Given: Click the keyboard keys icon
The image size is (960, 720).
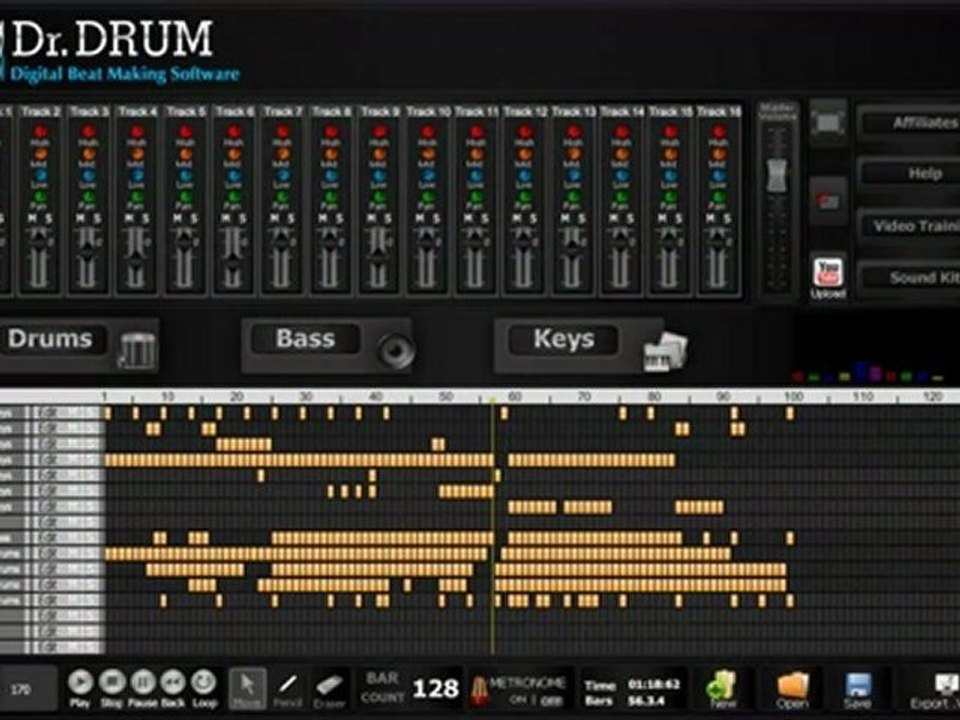Looking at the screenshot, I should [665, 351].
